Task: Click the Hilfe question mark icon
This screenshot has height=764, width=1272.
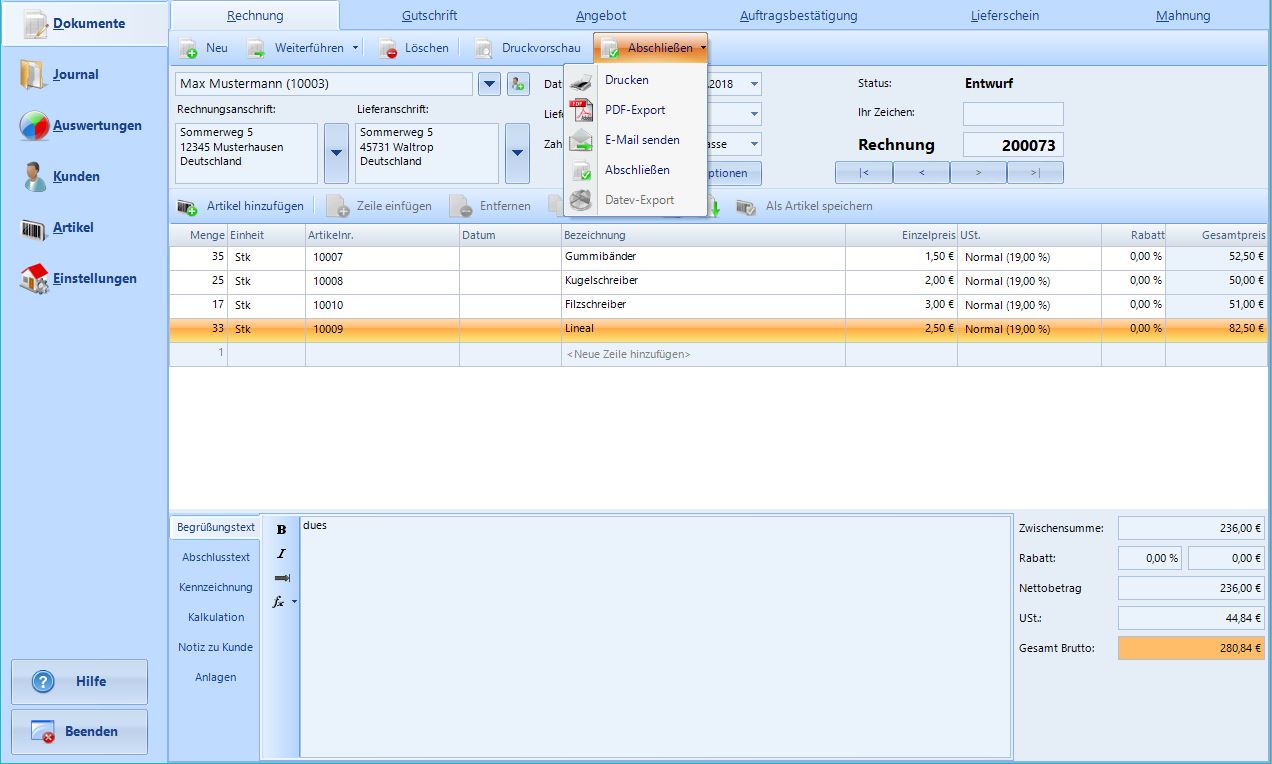Action: click(43, 682)
